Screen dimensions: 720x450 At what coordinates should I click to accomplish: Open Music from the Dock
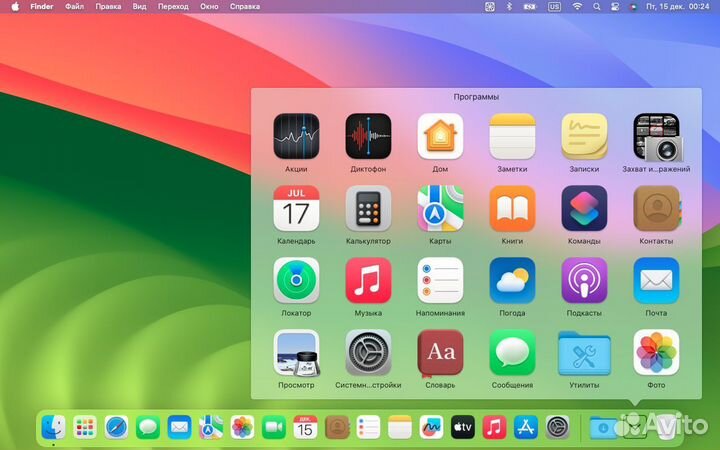pos(494,427)
